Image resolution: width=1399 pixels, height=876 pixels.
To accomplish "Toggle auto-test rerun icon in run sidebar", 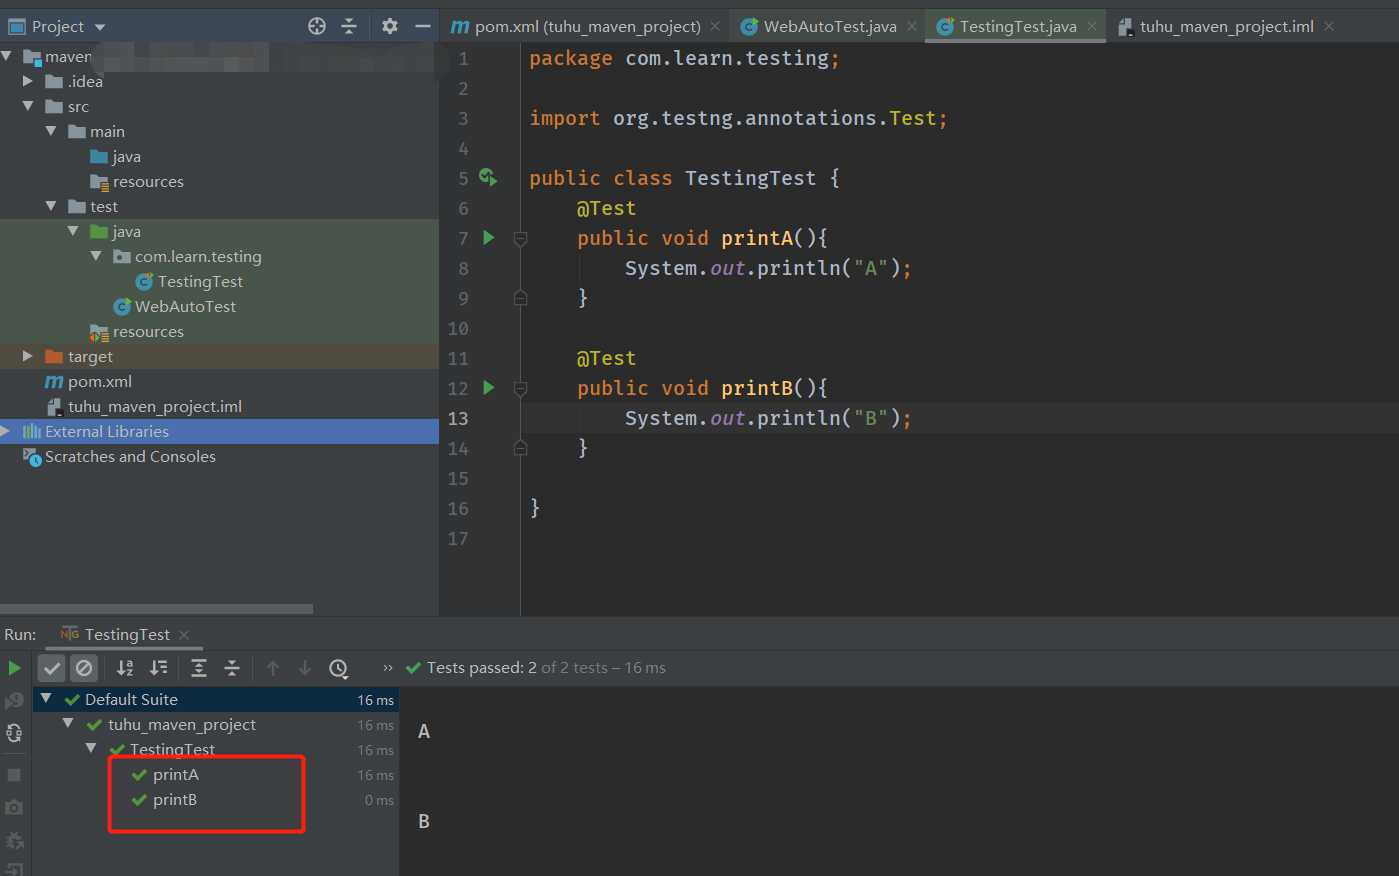I will (x=14, y=733).
